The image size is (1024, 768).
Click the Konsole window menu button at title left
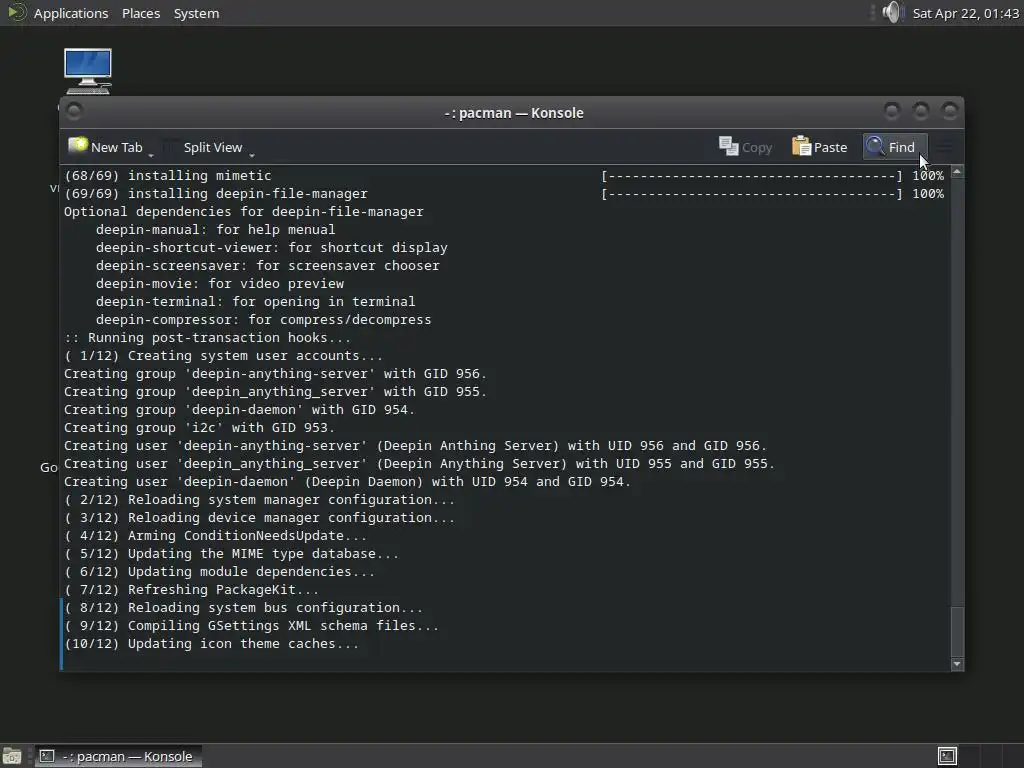click(x=74, y=111)
